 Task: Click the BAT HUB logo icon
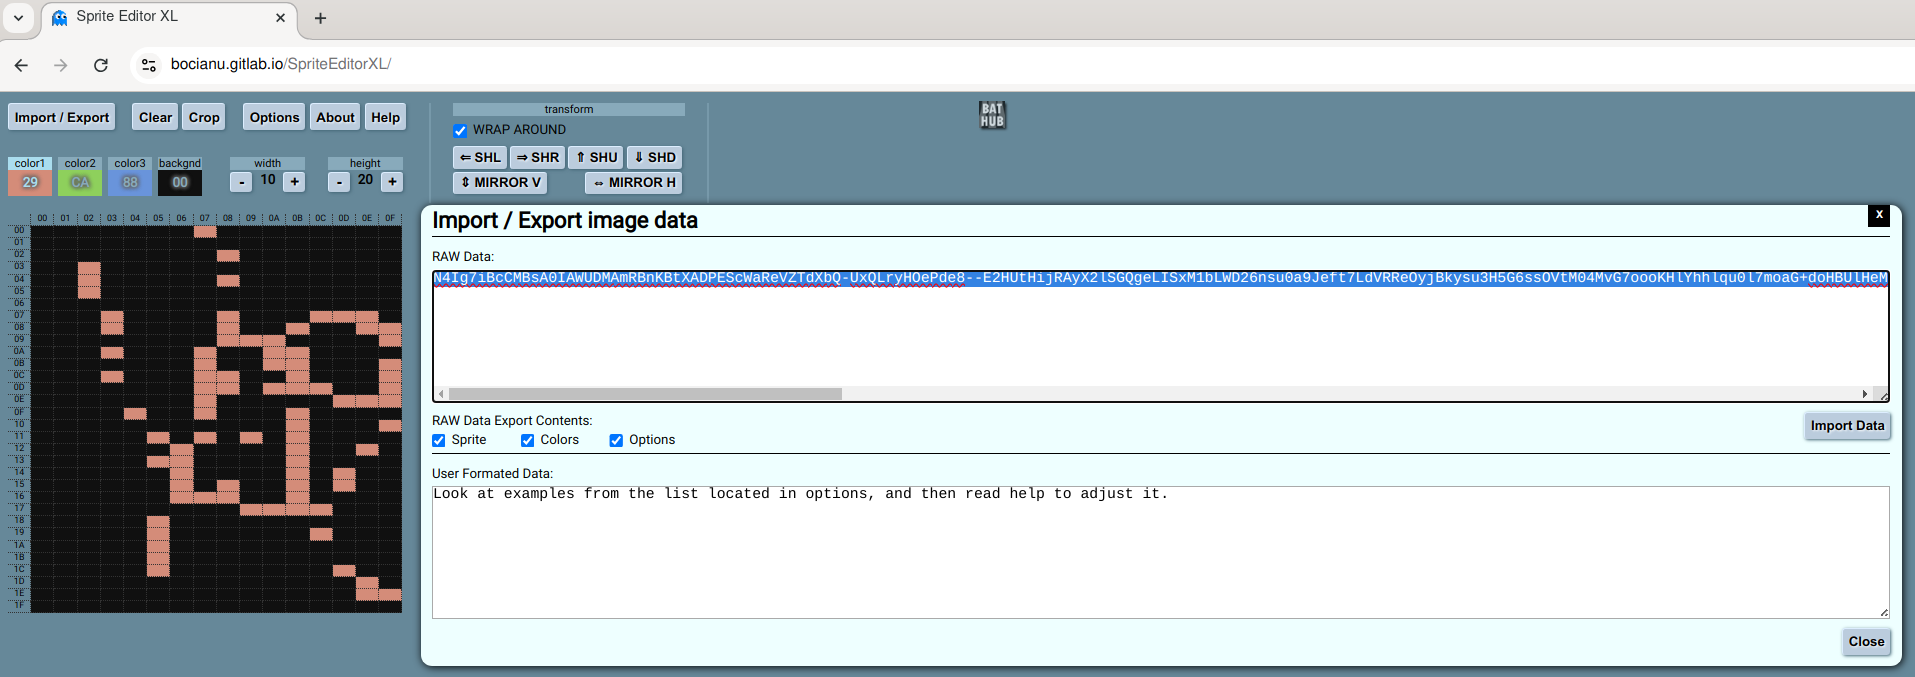(x=992, y=115)
